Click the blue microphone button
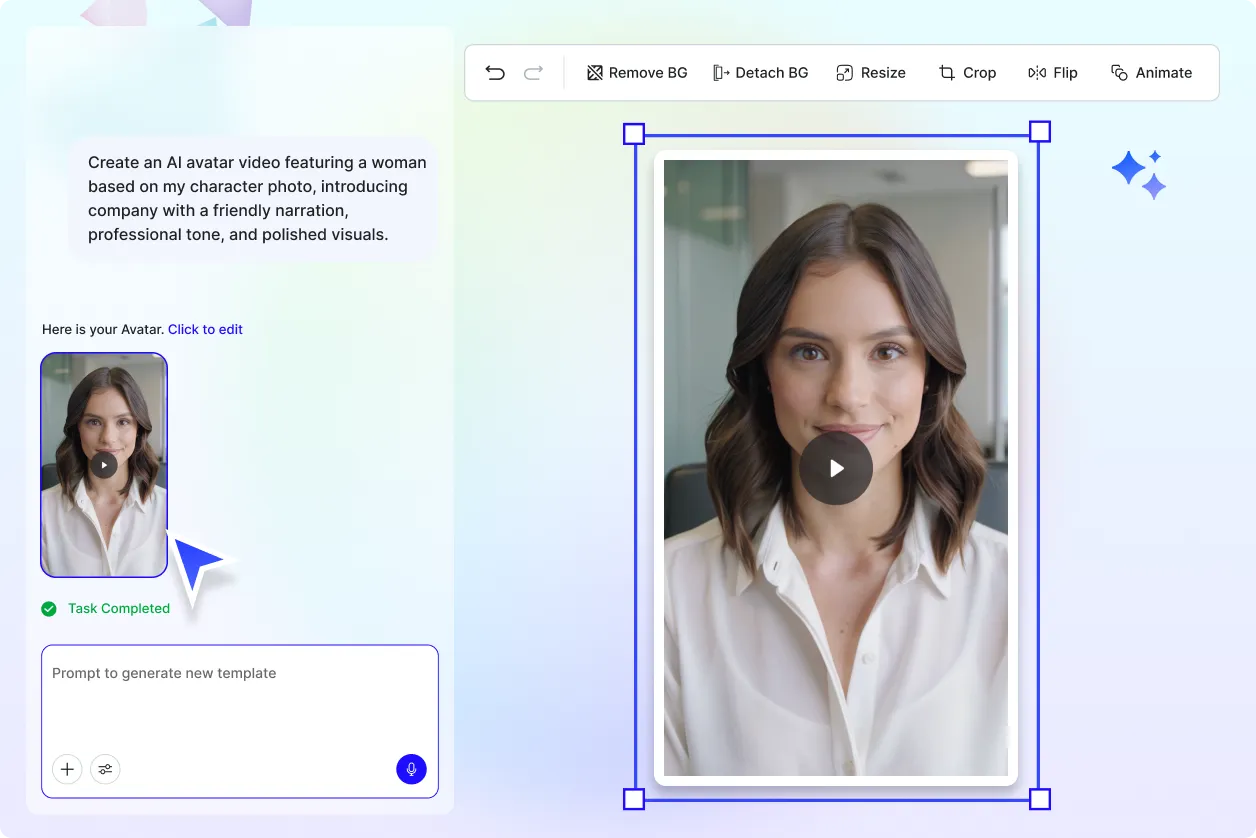Viewport: 1256px width, 838px height. (x=411, y=769)
